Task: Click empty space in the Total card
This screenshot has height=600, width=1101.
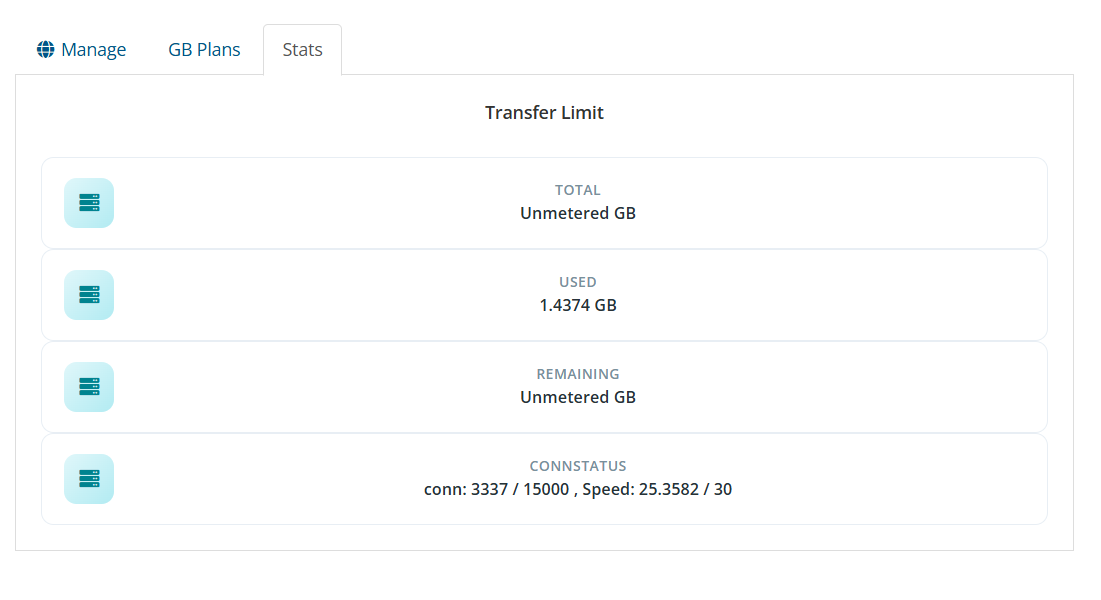Action: pos(850,203)
